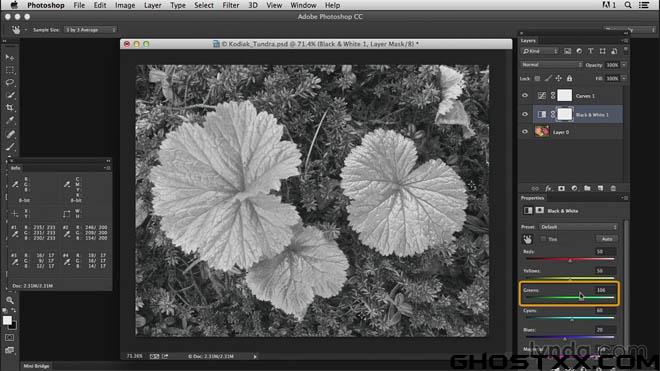The width and height of the screenshot is (660, 371).
Task: Click pixel layer filter icon in Layers panel
Action: [x=567, y=51]
